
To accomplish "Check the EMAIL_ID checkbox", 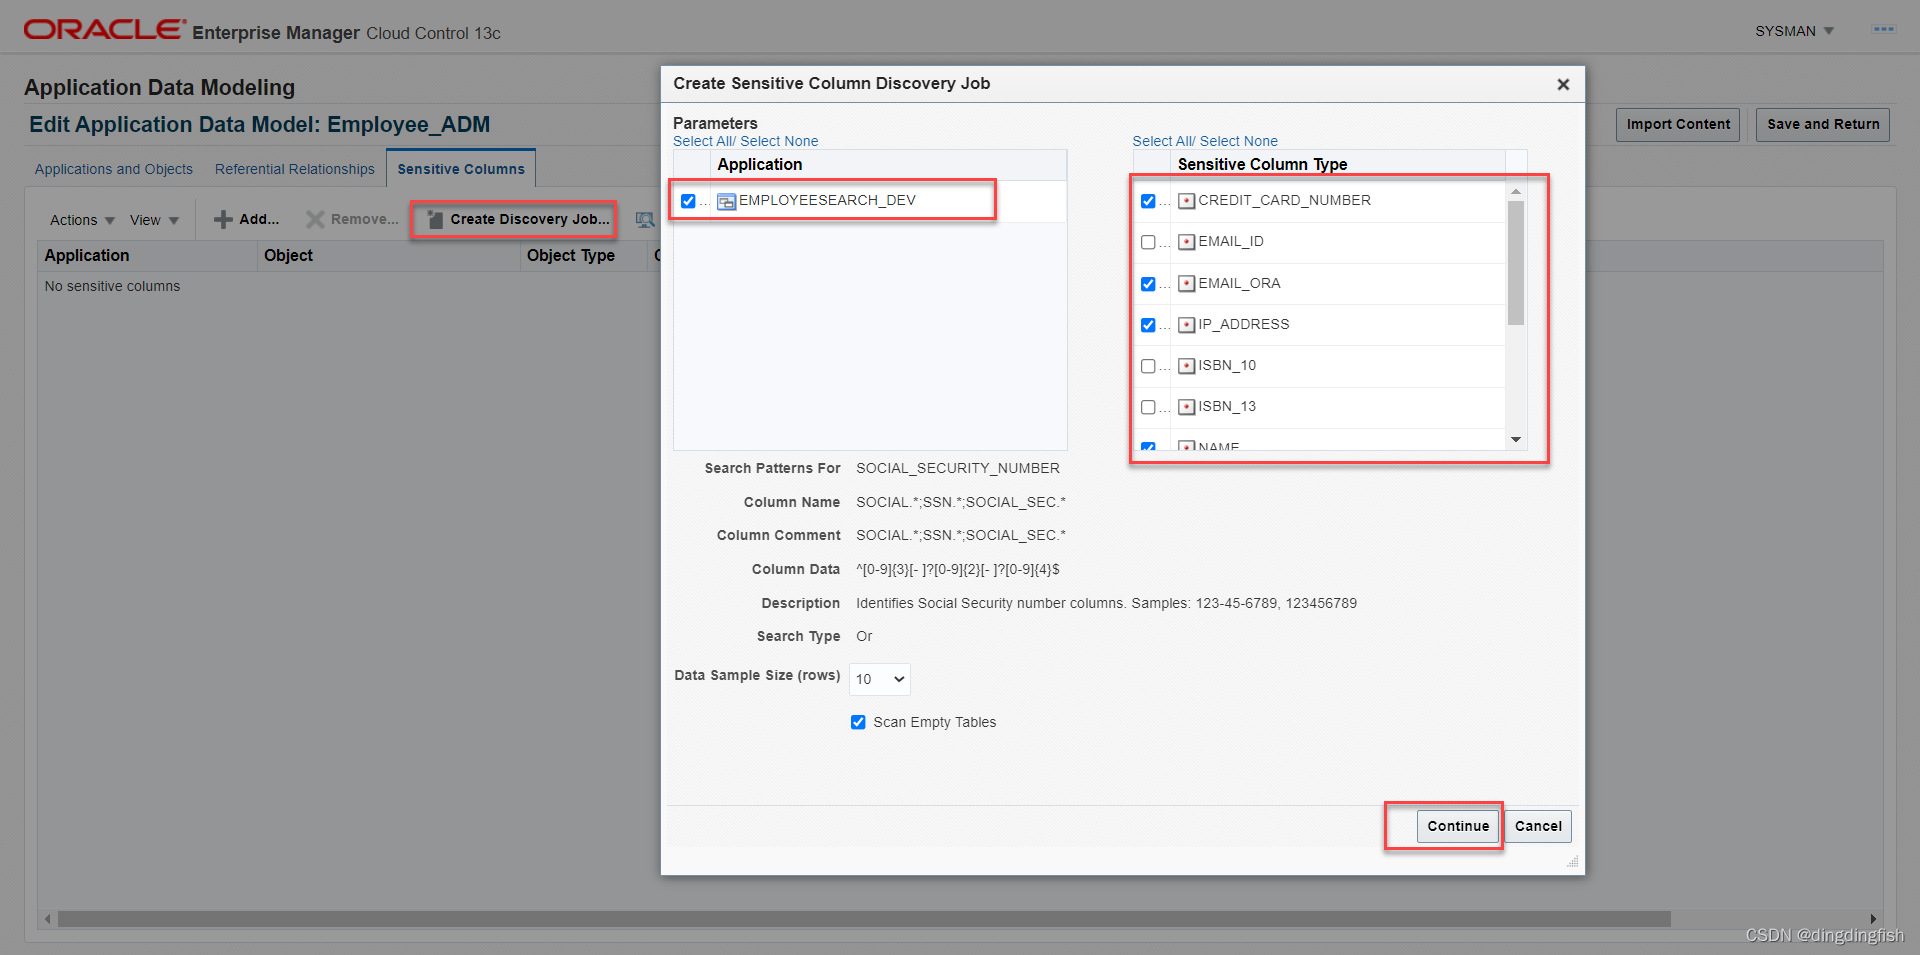I will tap(1148, 242).
